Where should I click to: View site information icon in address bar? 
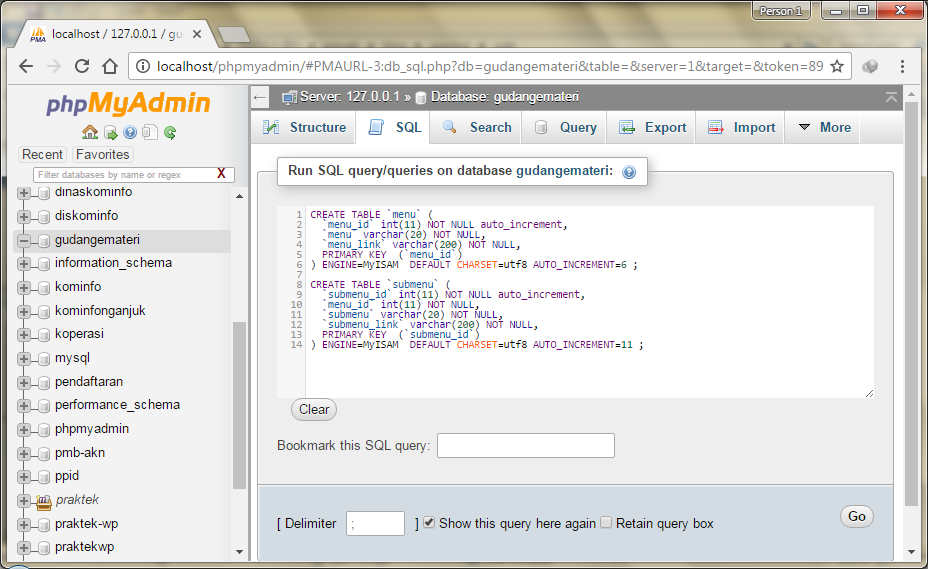coord(143,66)
